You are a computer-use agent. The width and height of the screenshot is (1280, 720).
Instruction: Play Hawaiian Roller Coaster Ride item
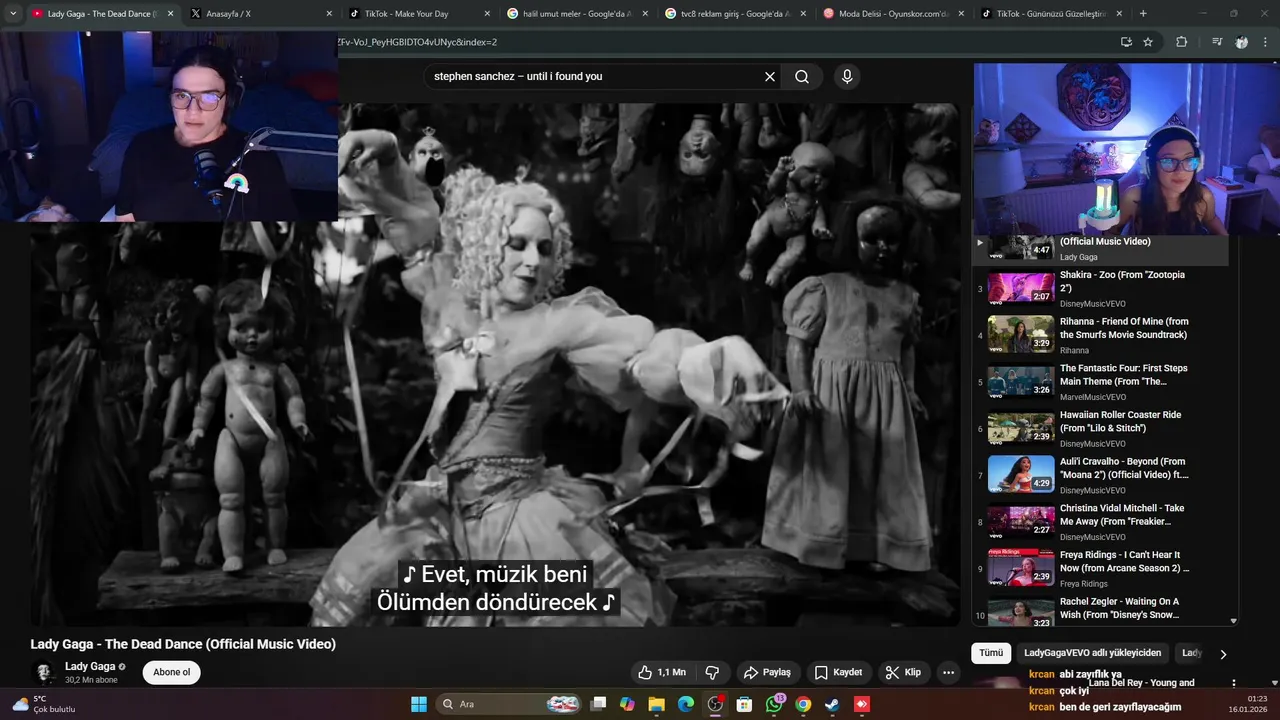pyautogui.click(x=1100, y=428)
